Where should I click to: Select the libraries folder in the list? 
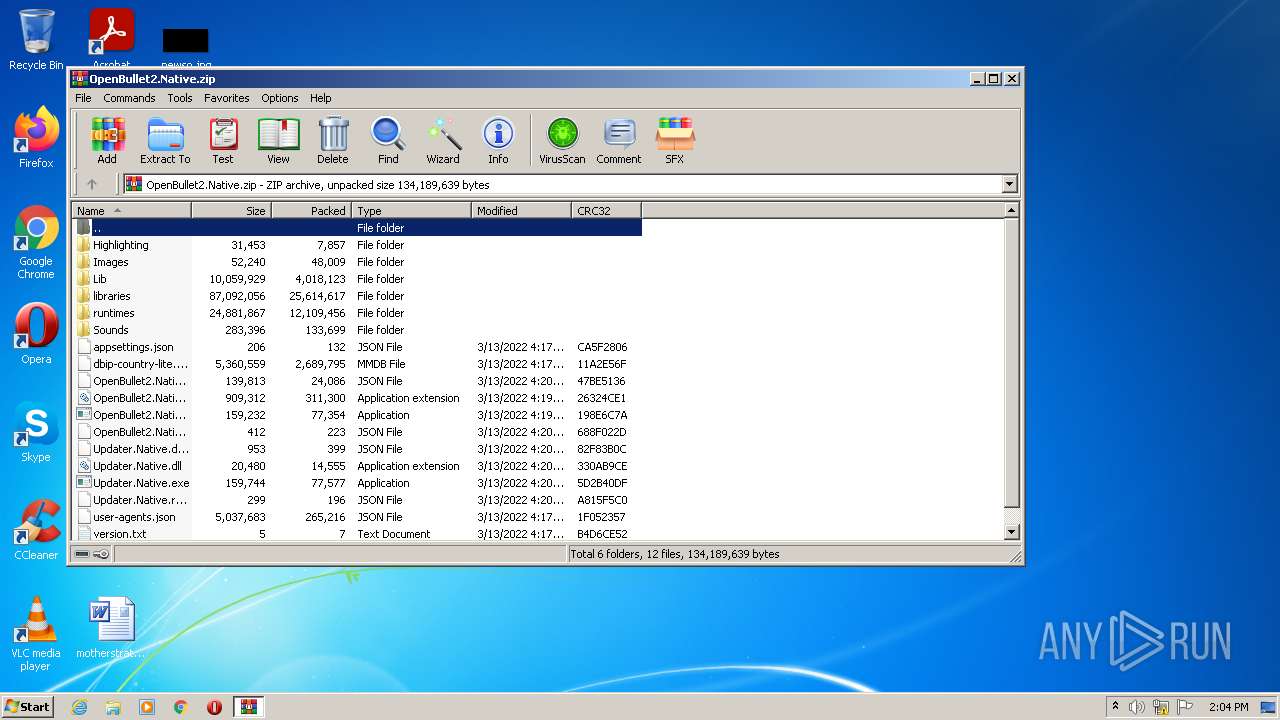112,296
